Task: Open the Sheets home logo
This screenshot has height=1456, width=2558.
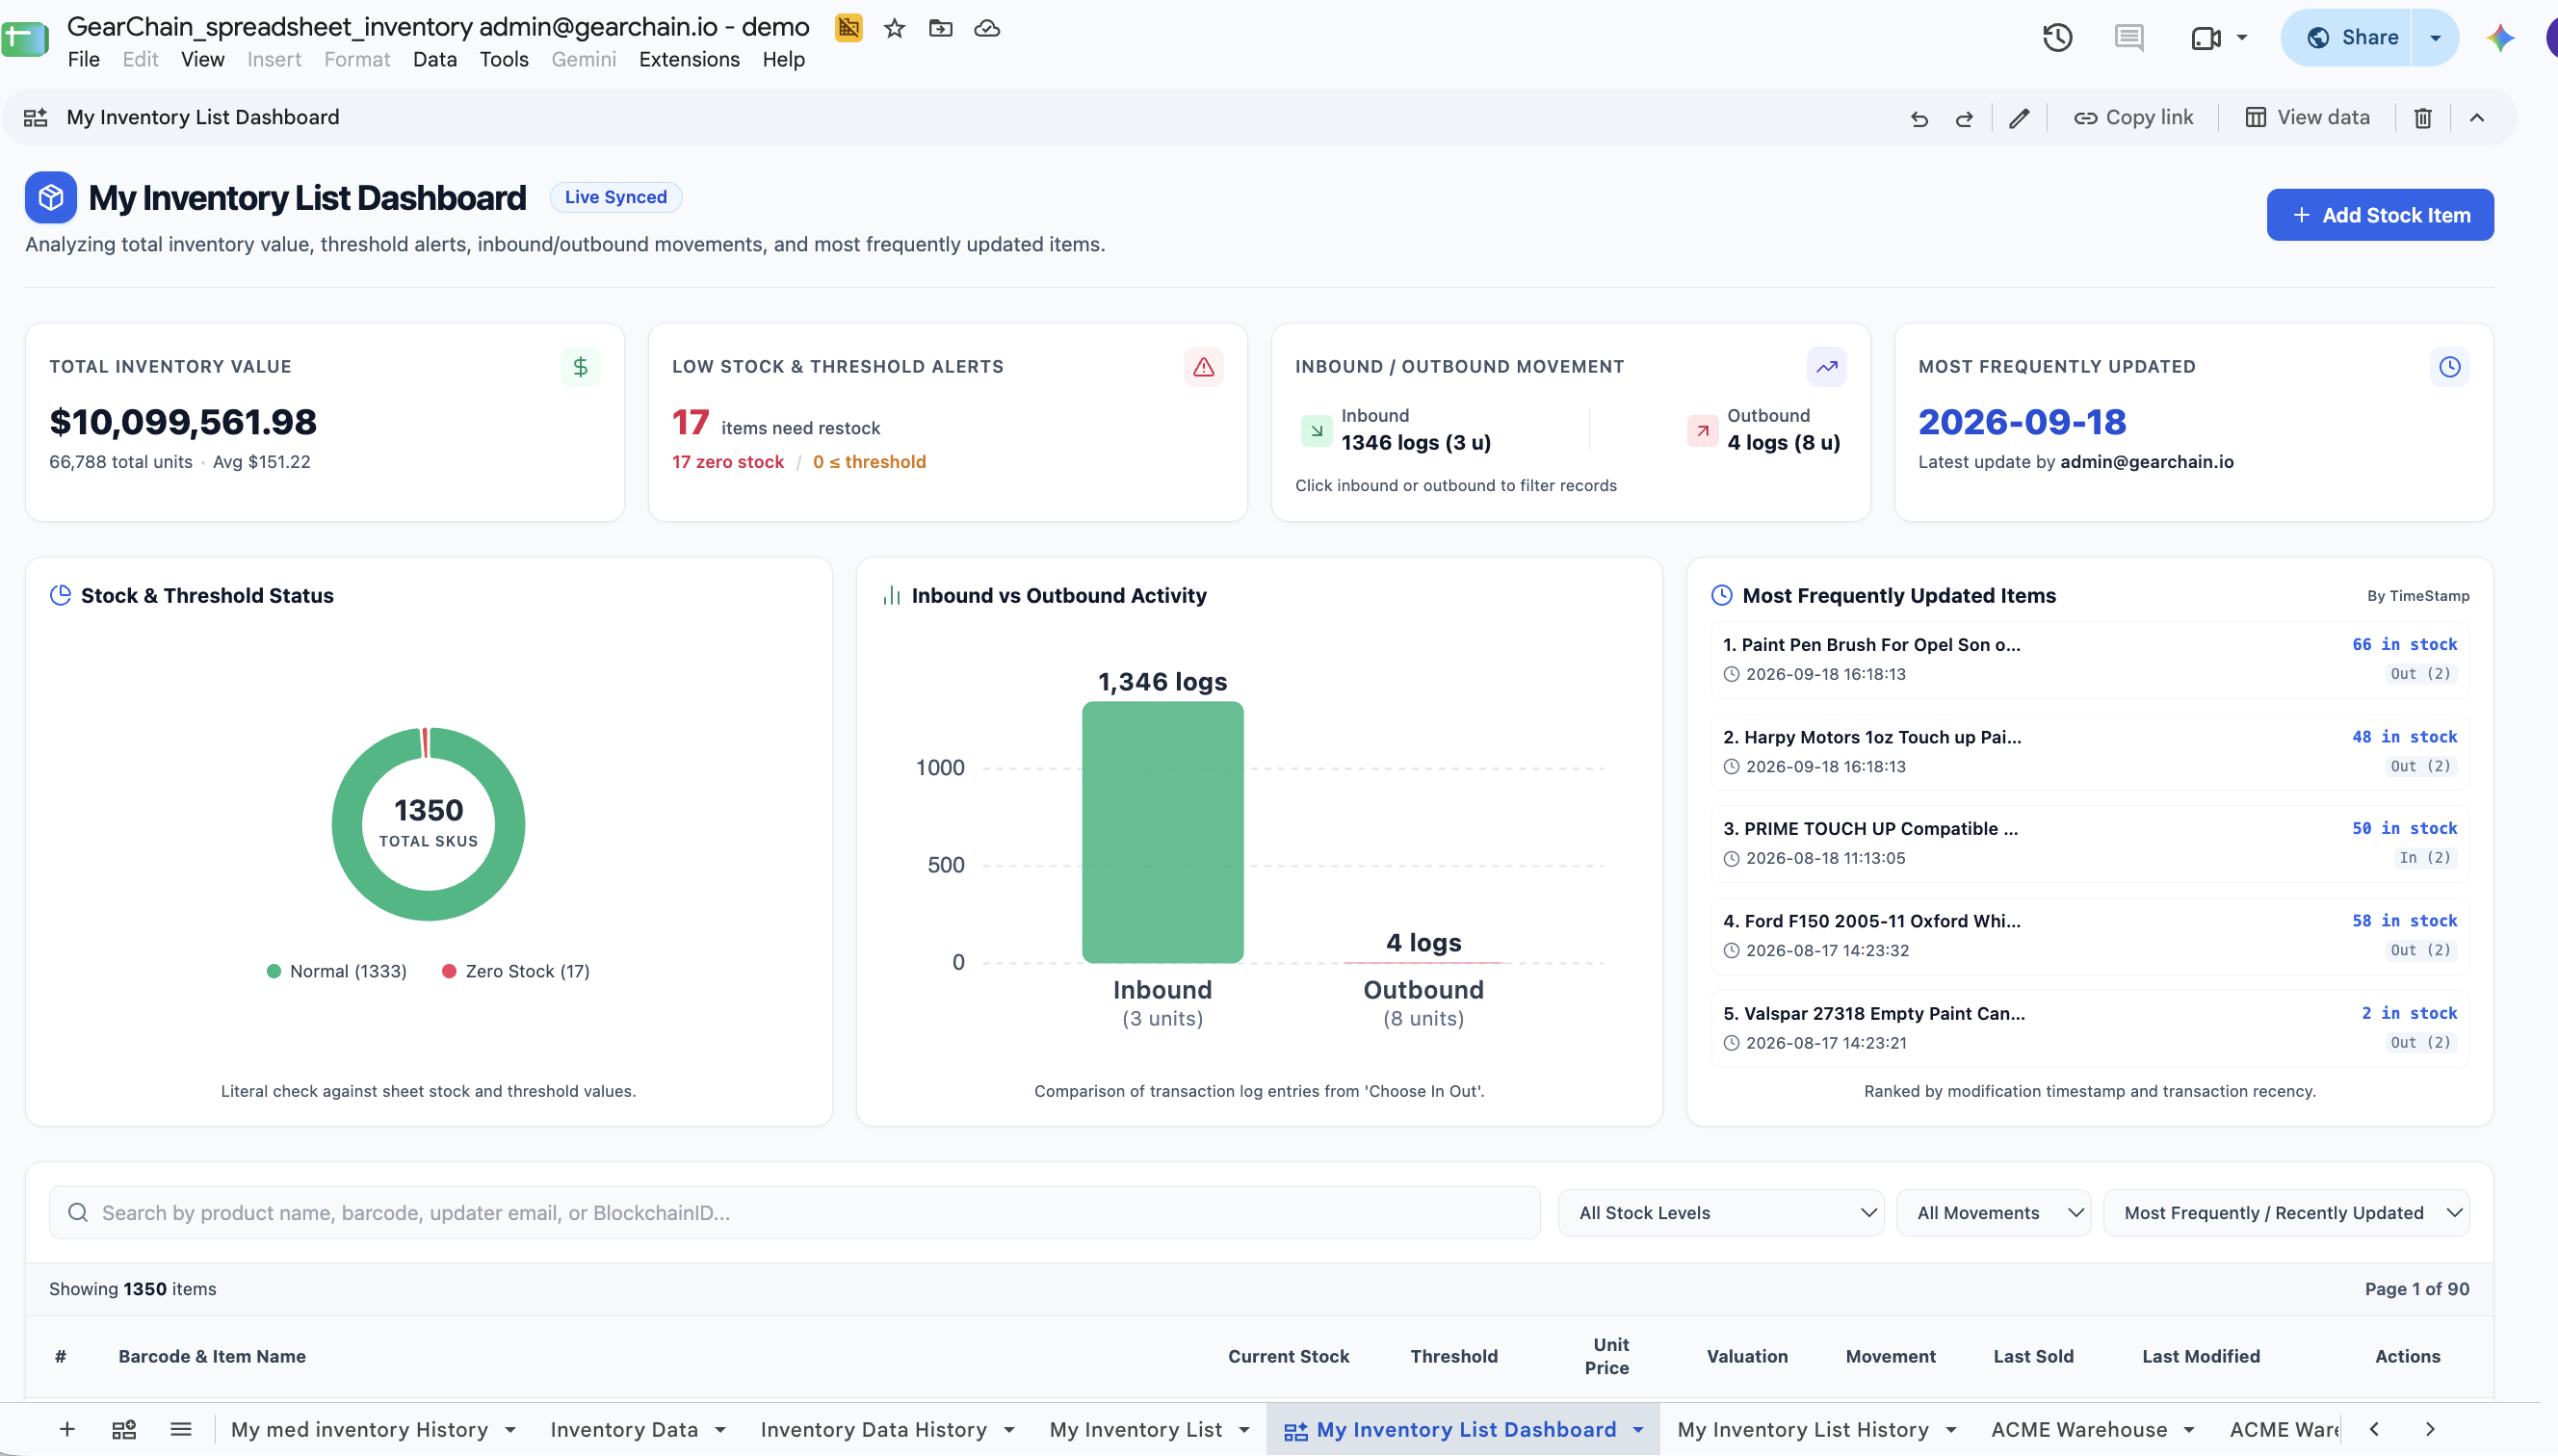Action: pyautogui.click(x=24, y=40)
